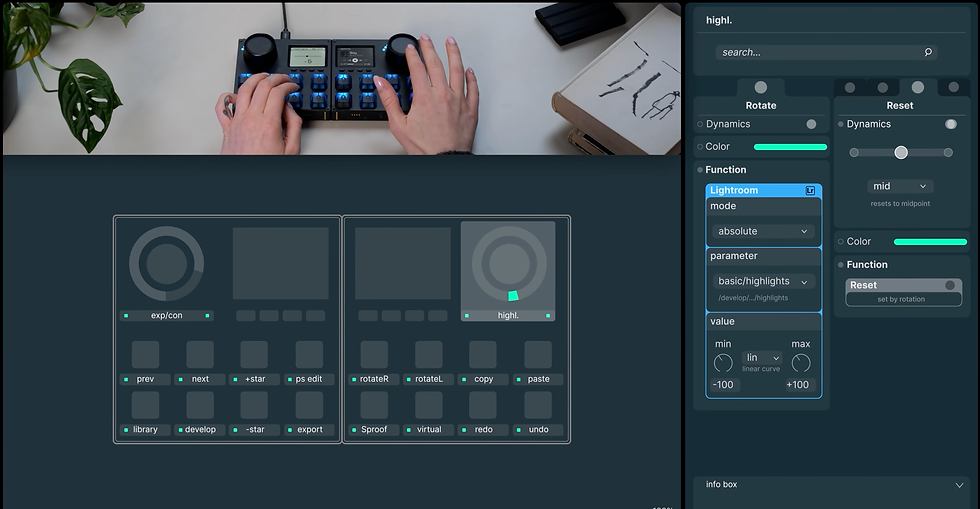Image resolution: width=980 pixels, height=509 pixels.
Task: Select the paste key square
Action: (538, 355)
